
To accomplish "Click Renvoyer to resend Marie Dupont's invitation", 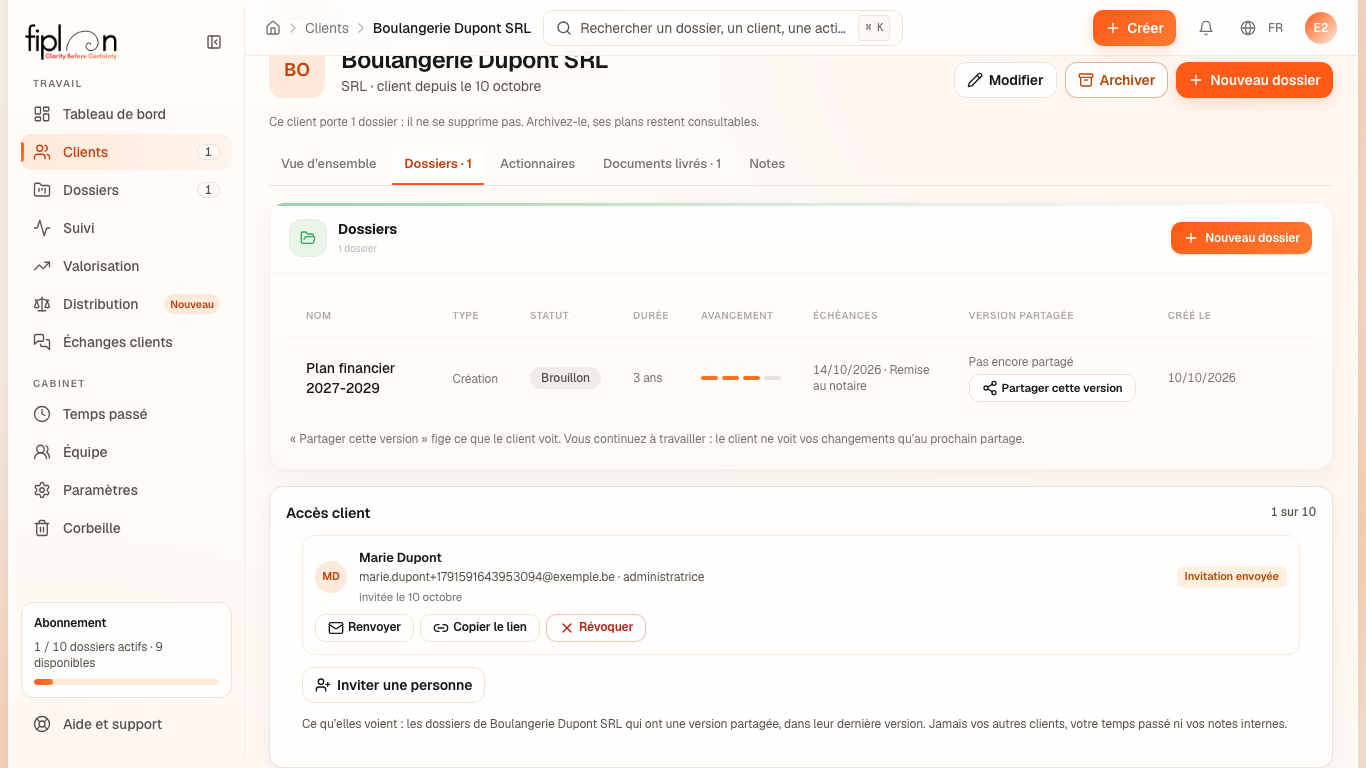I will pyautogui.click(x=364, y=628).
